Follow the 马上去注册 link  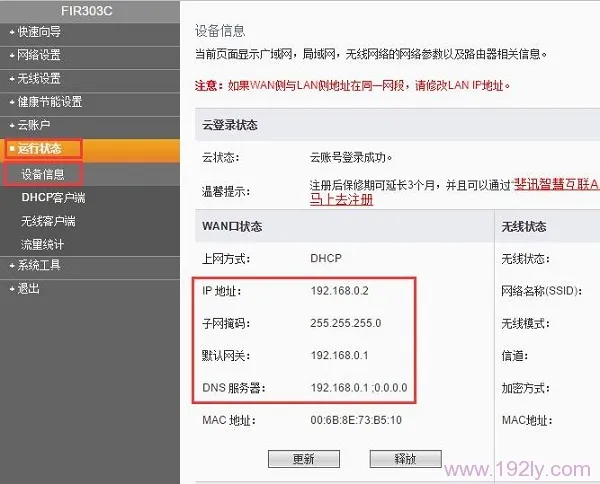pyautogui.click(x=341, y=200)
